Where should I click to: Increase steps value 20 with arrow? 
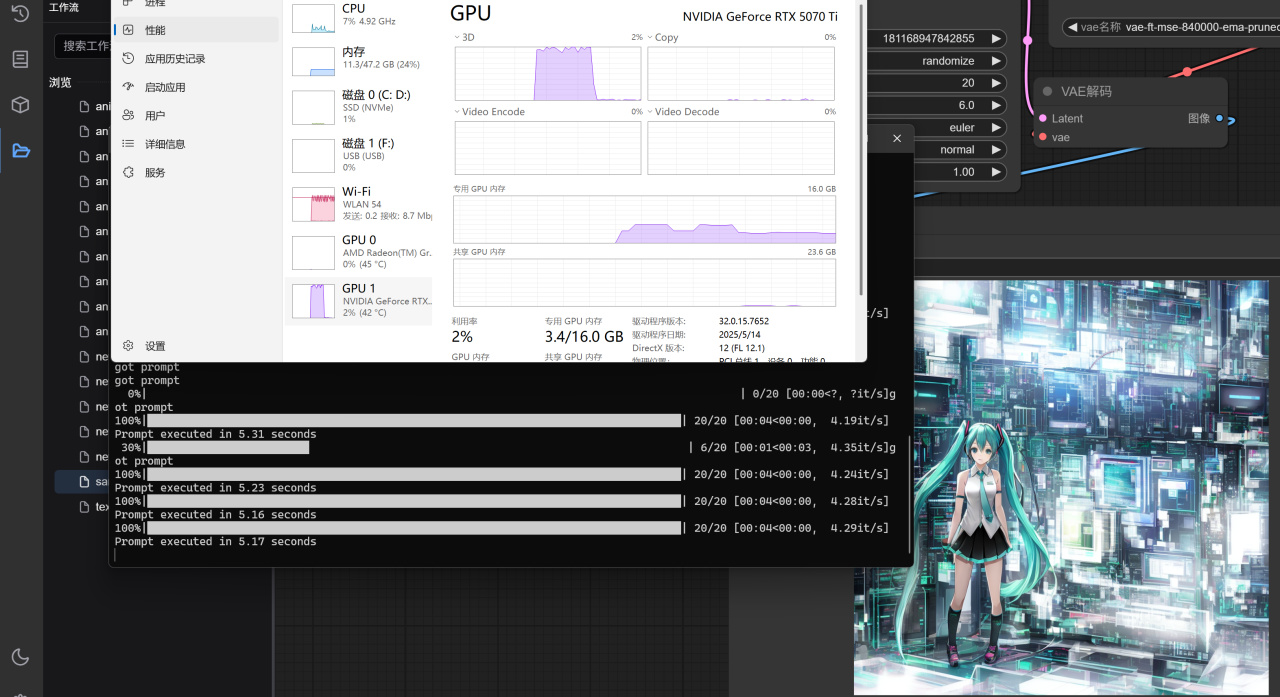996,83
